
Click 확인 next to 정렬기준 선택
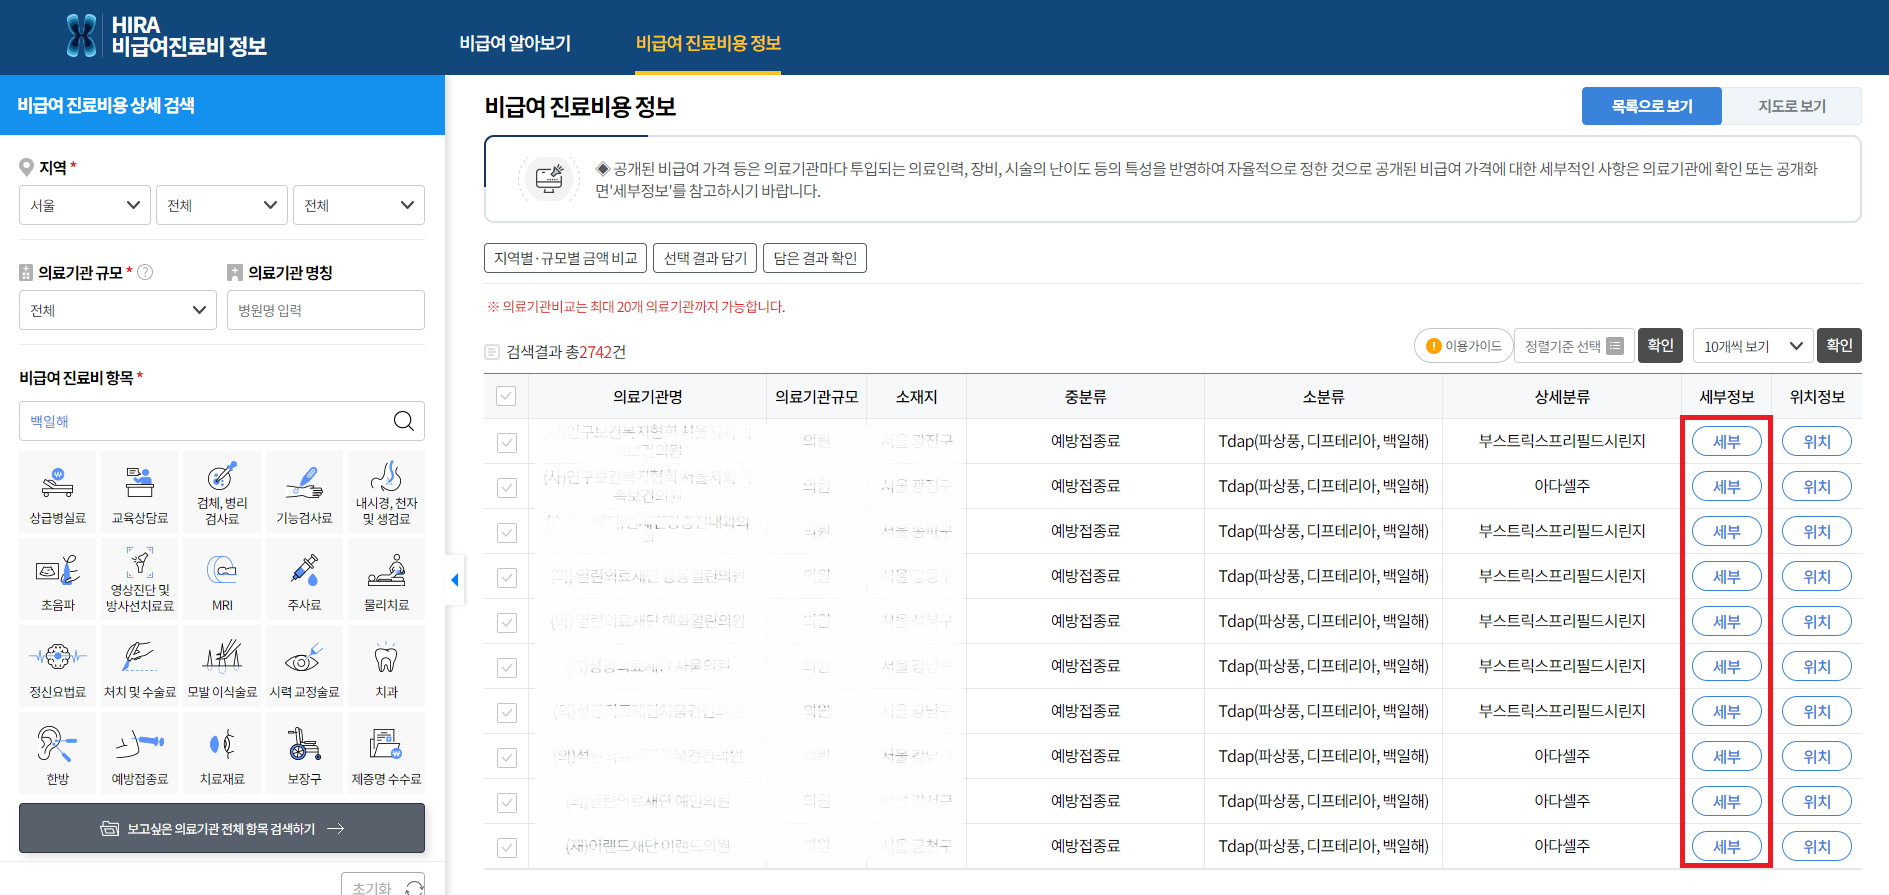click(x=1660, y=345)
